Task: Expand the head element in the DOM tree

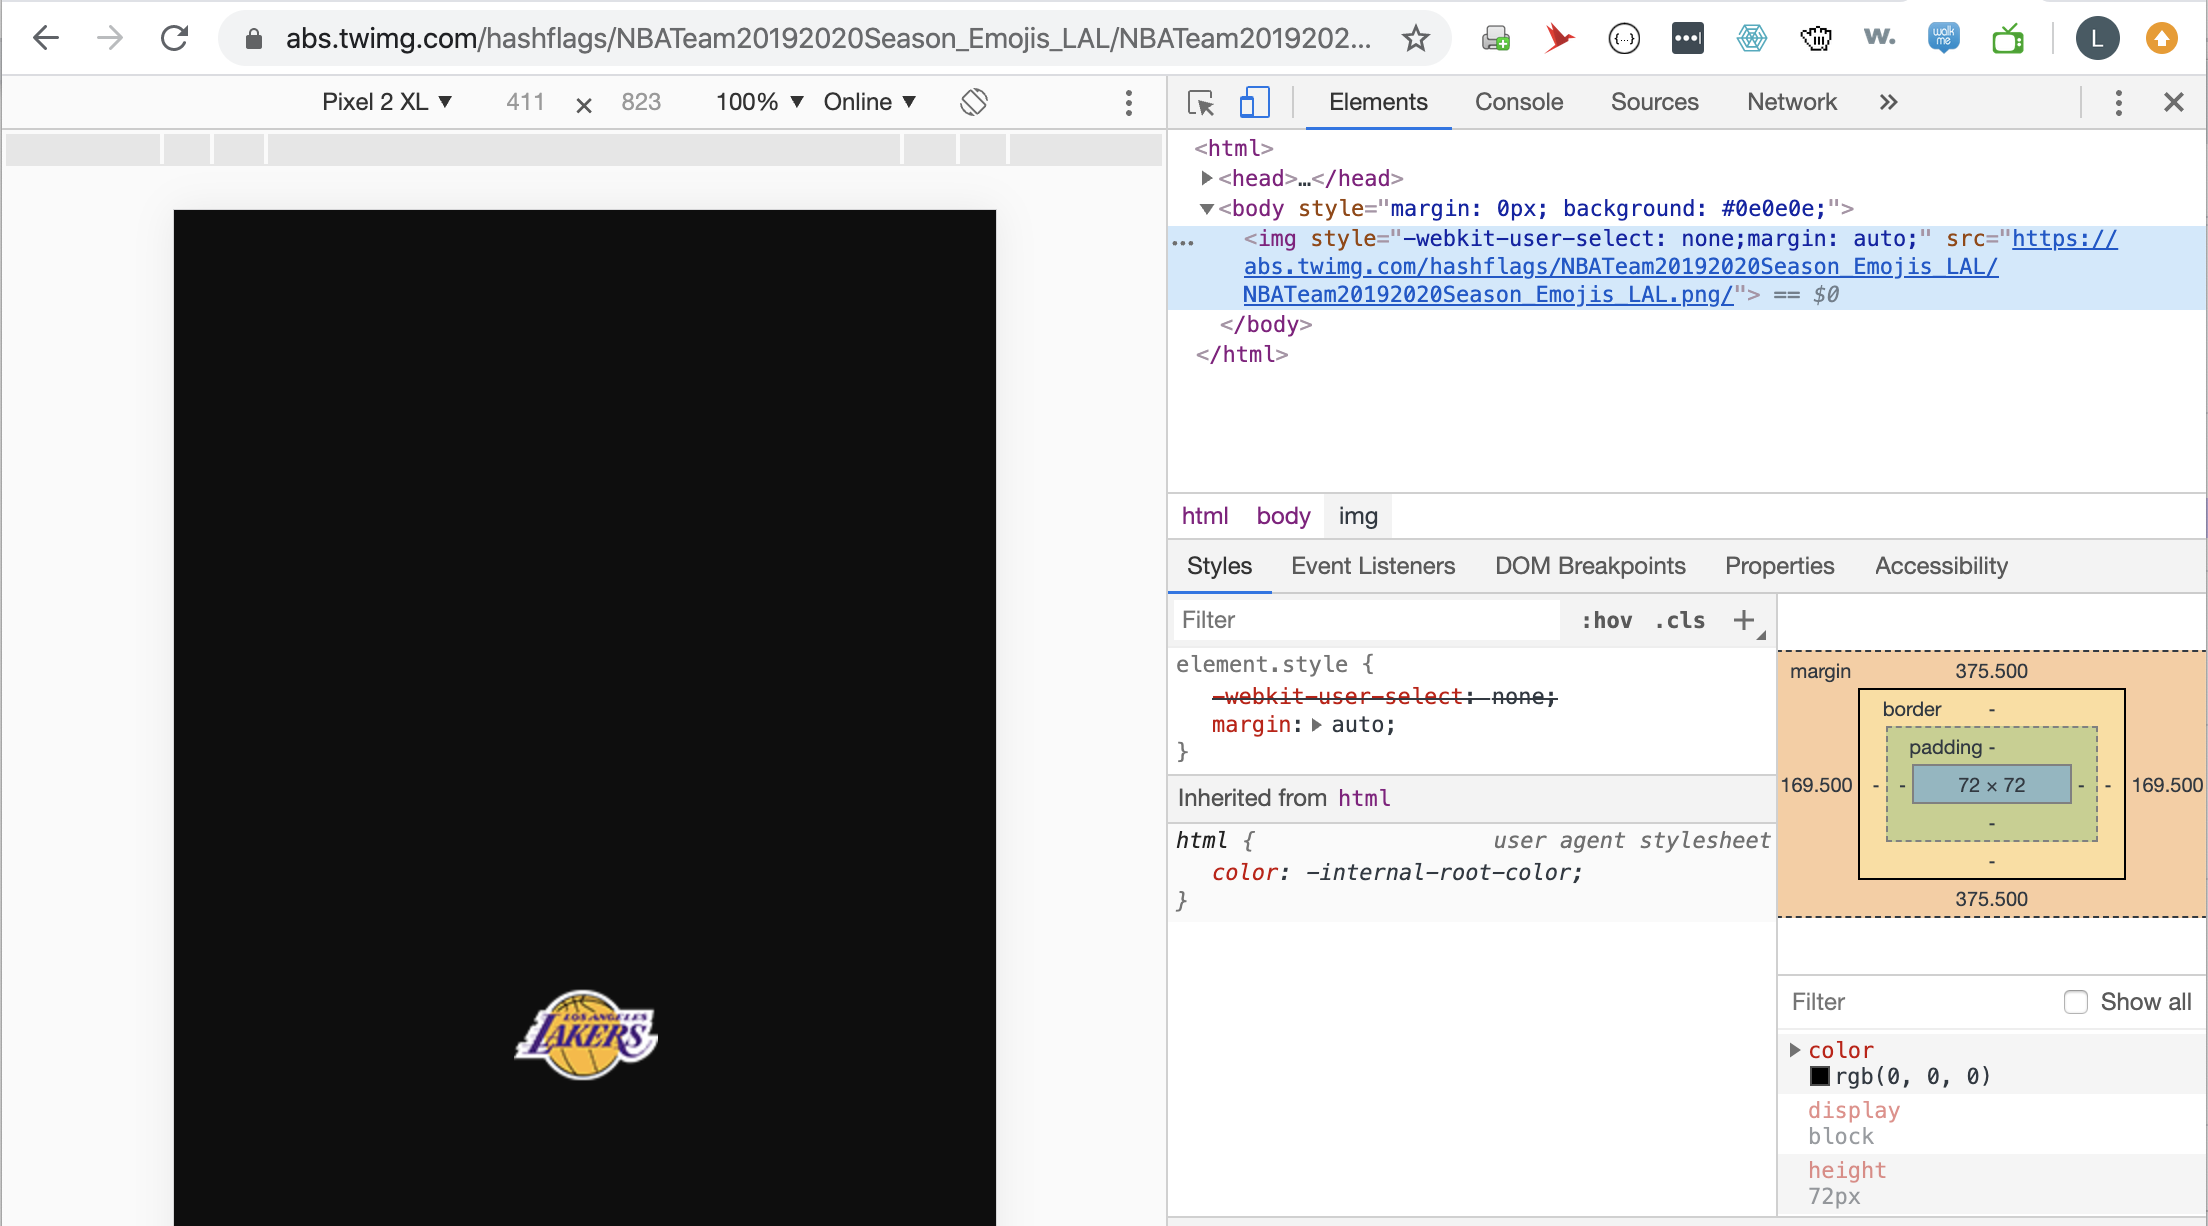Action: (x=1207, y=178)
